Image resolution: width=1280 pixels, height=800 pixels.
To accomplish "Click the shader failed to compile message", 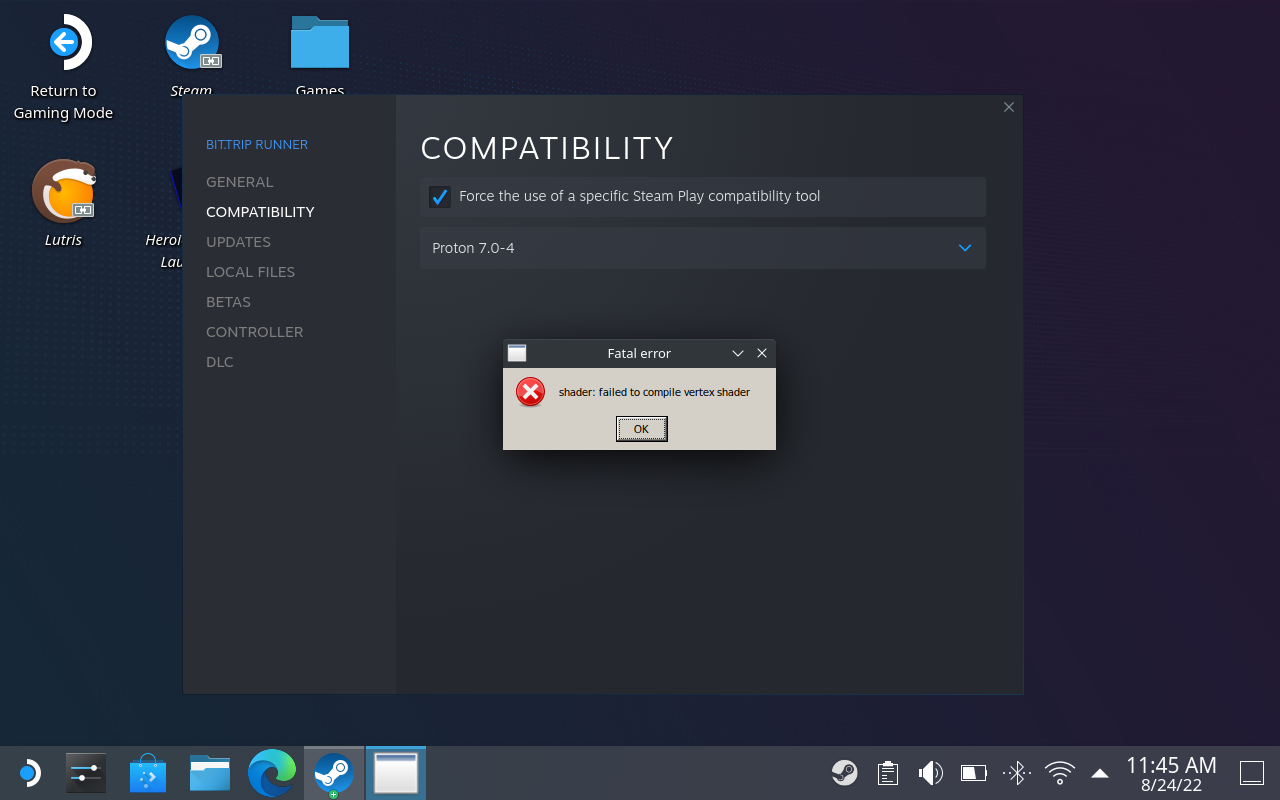I will (654, 392).
